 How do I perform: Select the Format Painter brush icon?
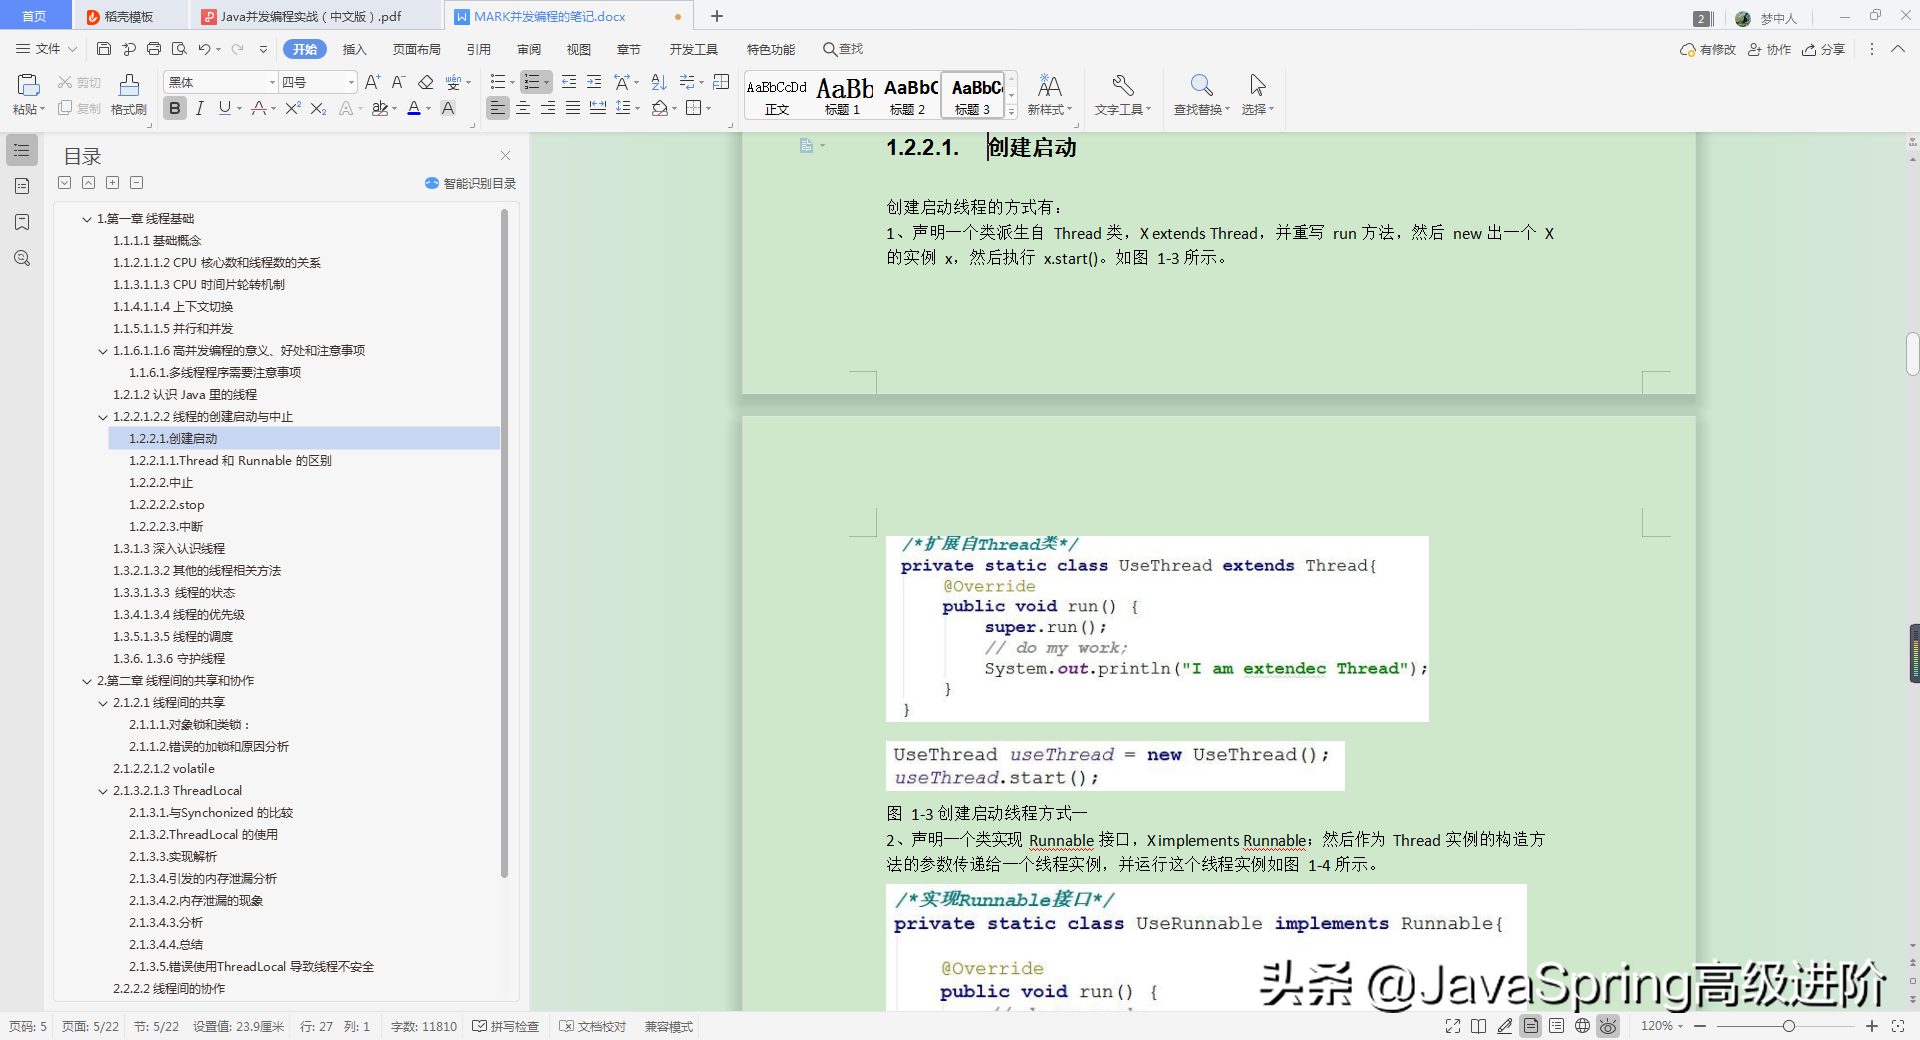click(x=129, y=85)
